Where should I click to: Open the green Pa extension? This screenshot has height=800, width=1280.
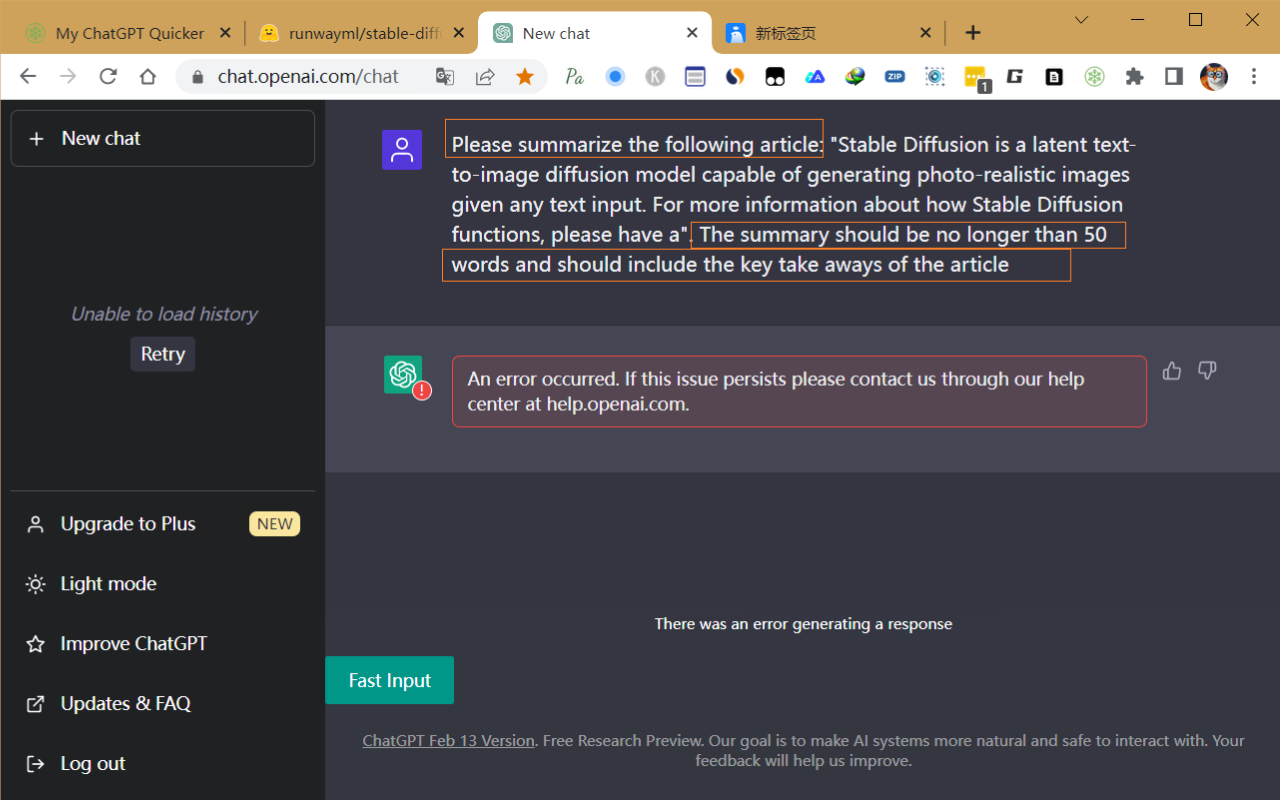[x=575, y=76]
